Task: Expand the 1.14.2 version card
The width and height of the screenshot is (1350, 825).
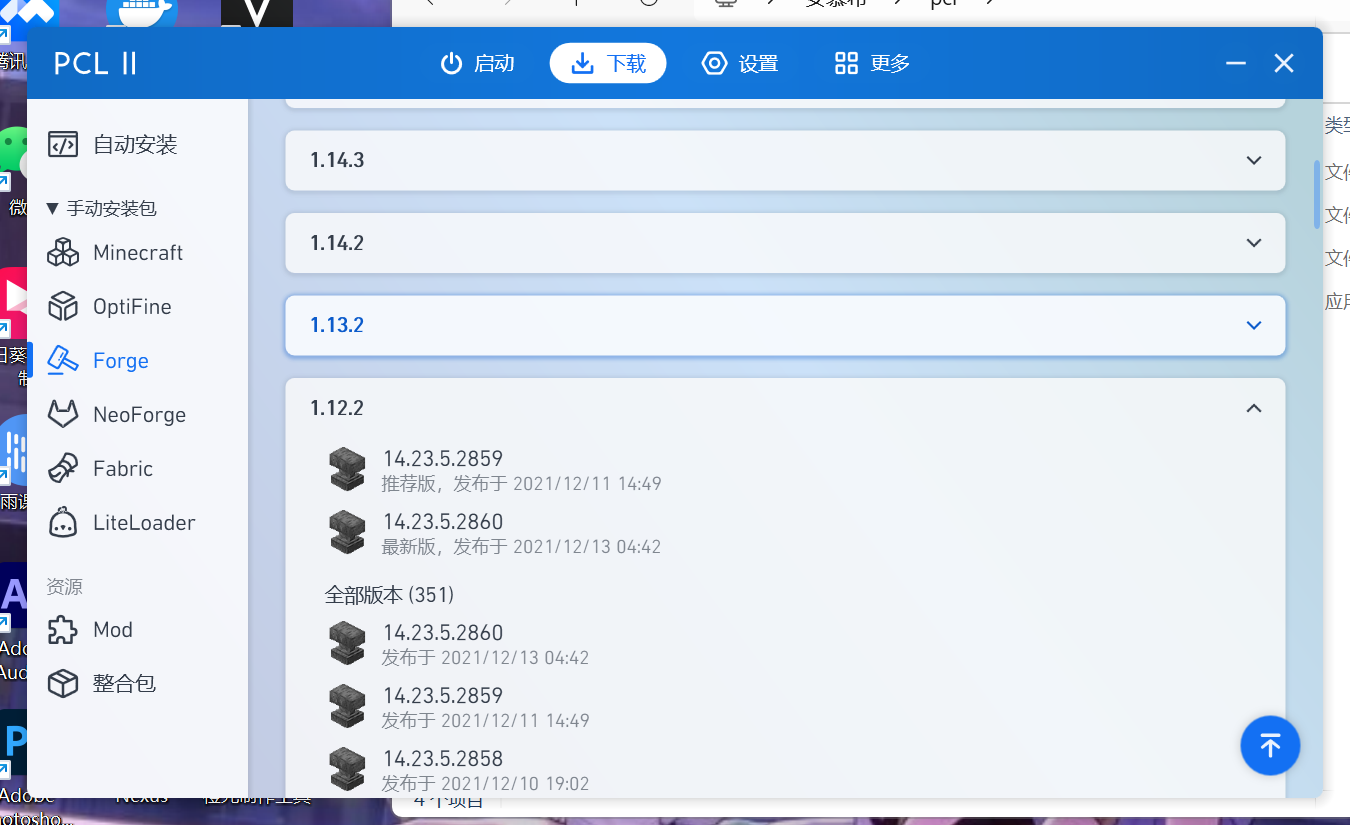Action: (x=785, y=243)
